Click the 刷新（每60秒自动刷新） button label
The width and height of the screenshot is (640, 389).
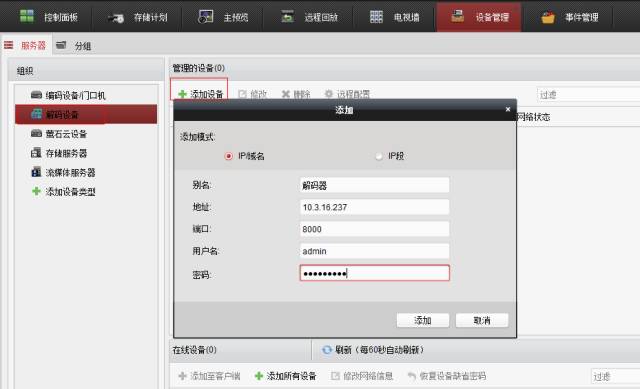point(380,350)
